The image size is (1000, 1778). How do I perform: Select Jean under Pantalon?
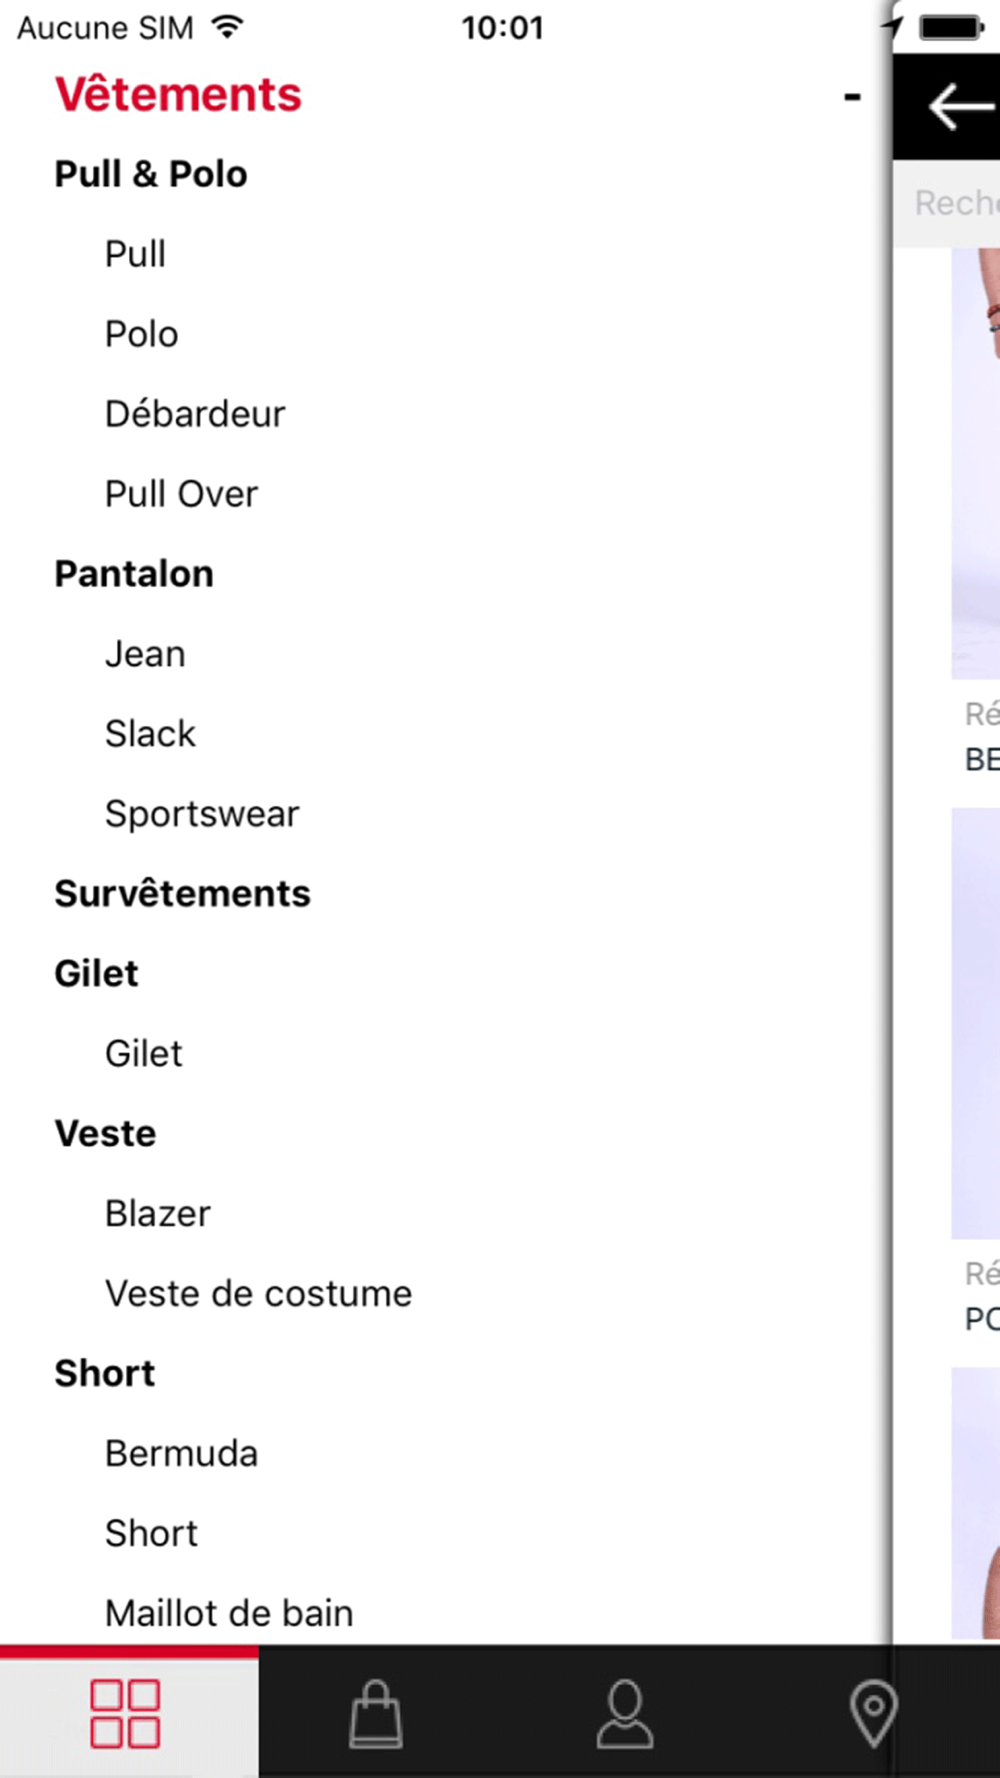click(146, 654)
